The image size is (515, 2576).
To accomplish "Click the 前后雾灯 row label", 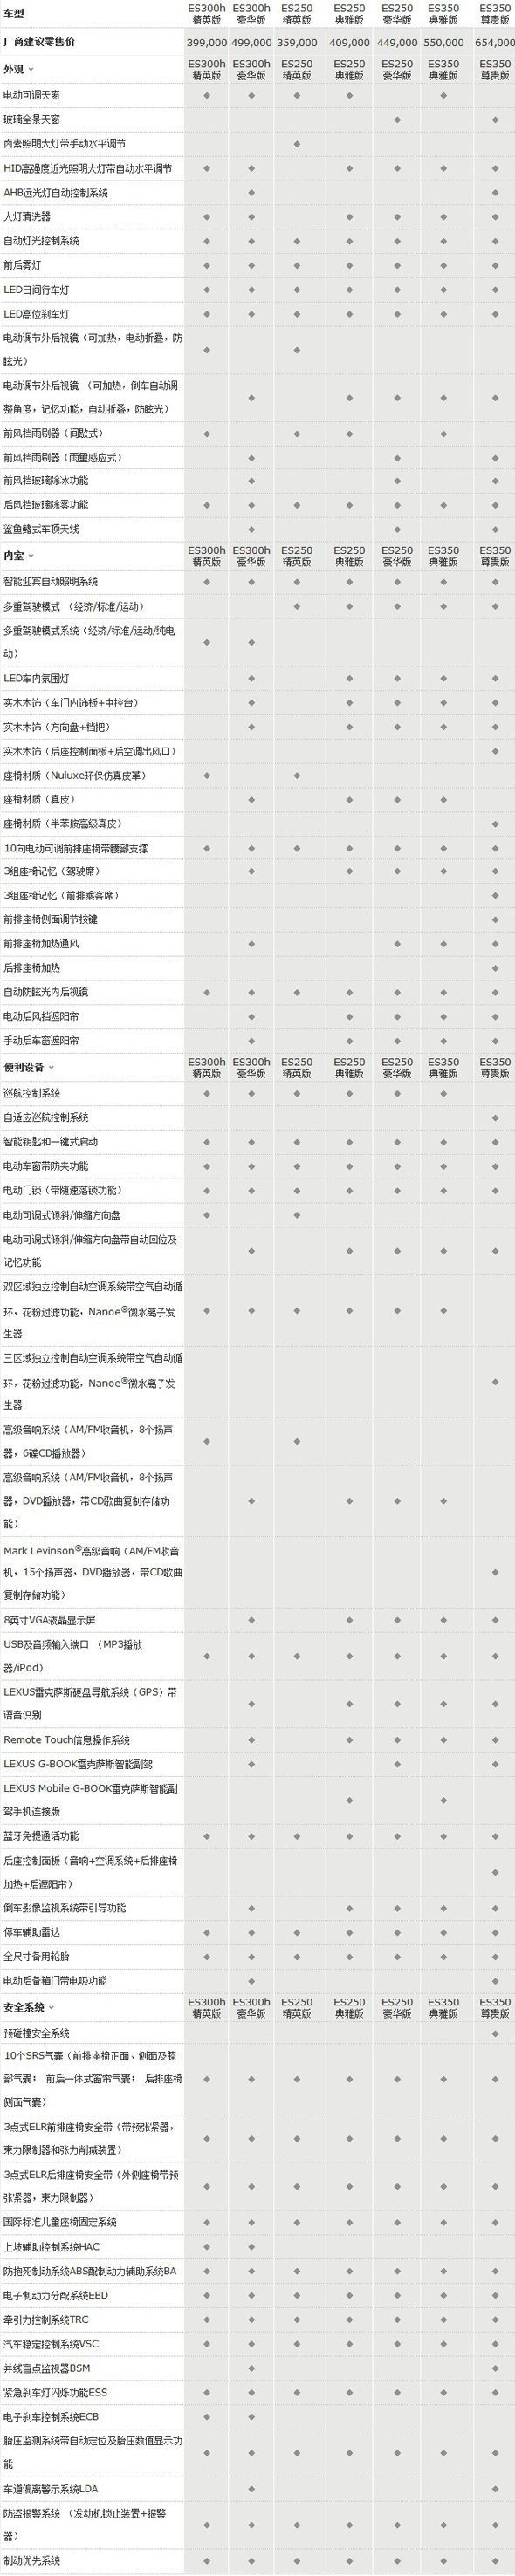I will 22,265.
